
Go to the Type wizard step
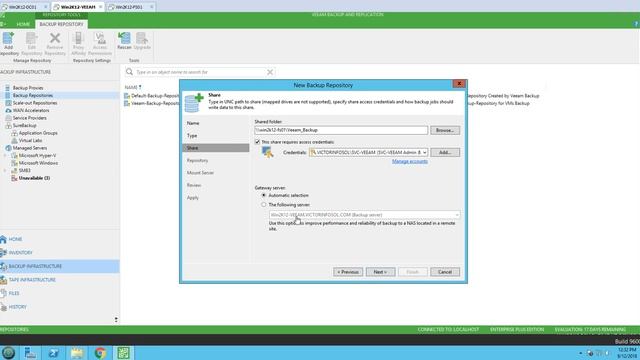(x=192, y=136)
